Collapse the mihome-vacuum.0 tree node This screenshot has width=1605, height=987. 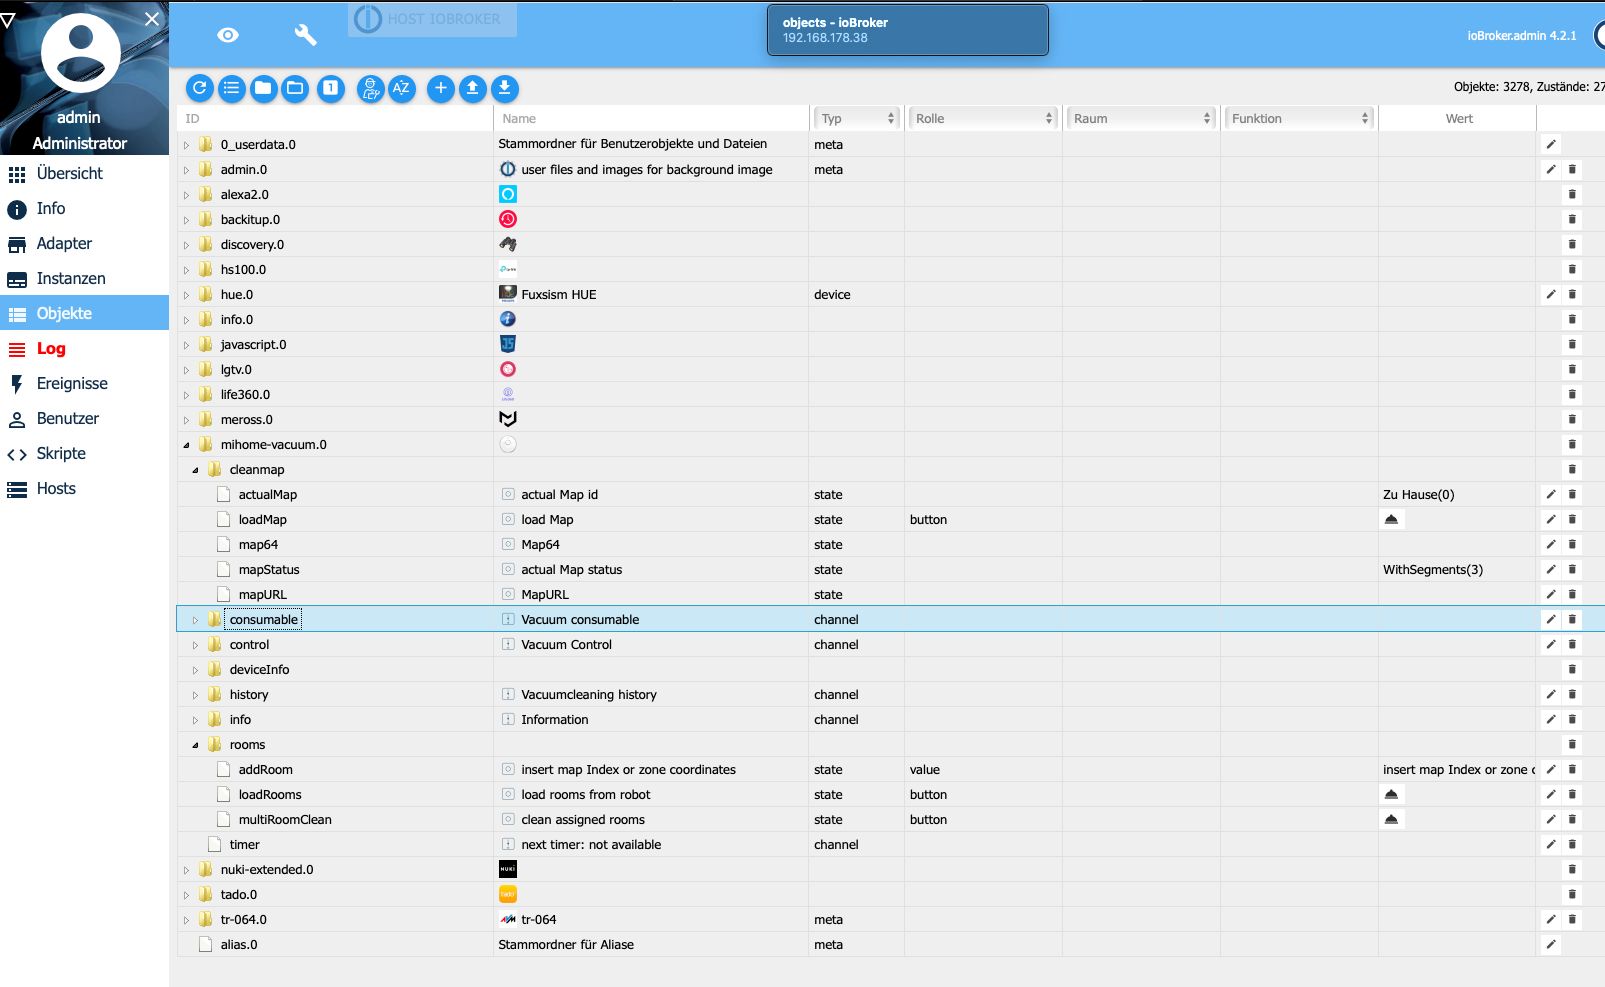click(186, 445)
